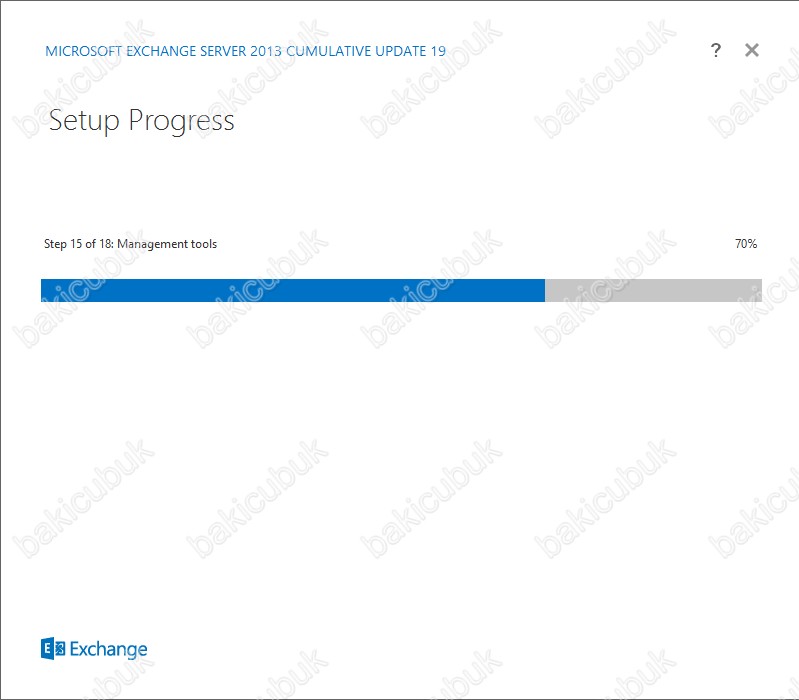This screenshot has height=700, width=799.
Task: Click the Exchange wordmark beside the logo
Action: [108, 649]
